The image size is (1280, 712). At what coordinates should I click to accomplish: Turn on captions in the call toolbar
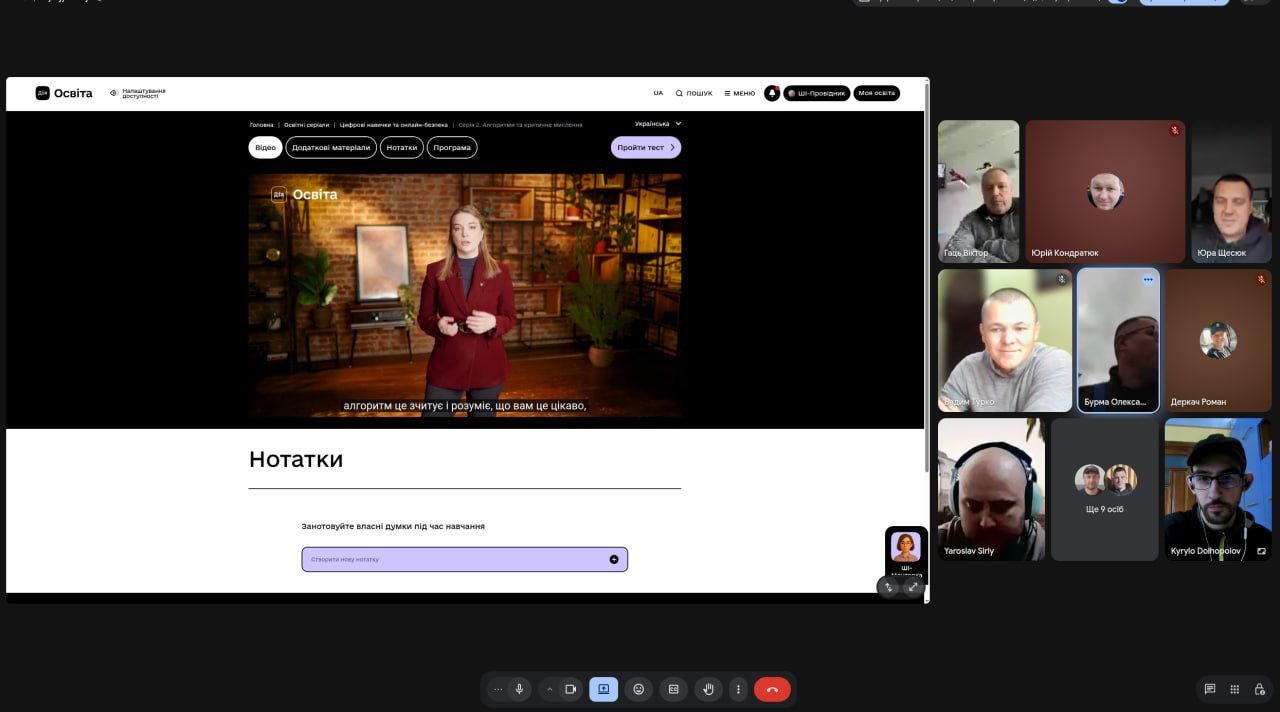point(673,689)
